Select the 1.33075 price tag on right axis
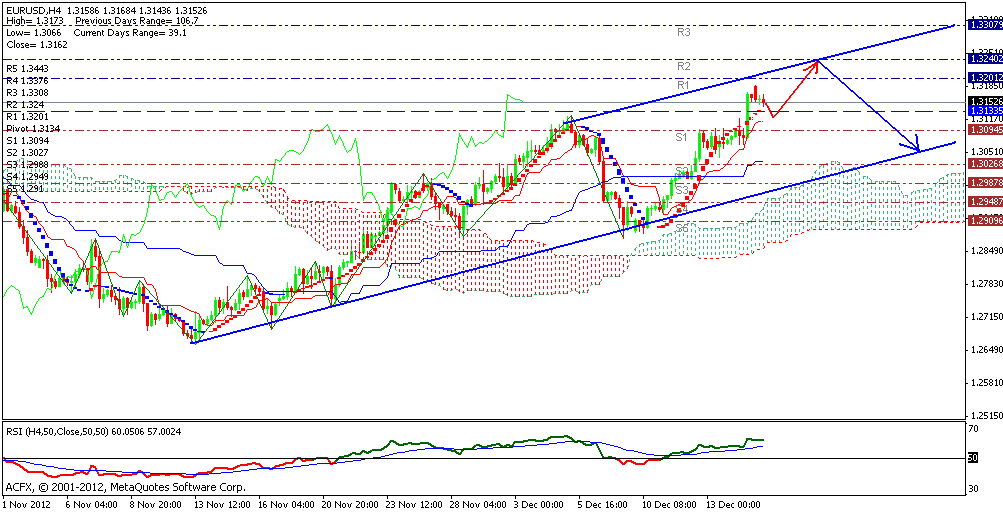The height and width of the screenshot is (512, 1003). tap(984, 25)
